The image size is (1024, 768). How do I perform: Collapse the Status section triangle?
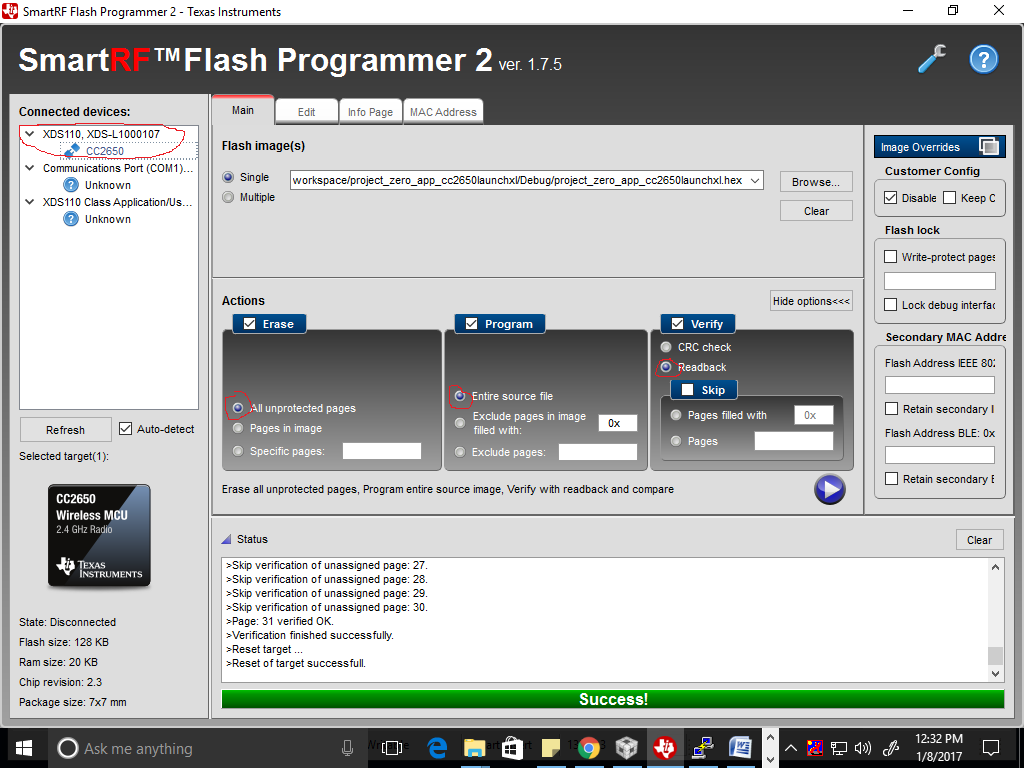[227, 539]
